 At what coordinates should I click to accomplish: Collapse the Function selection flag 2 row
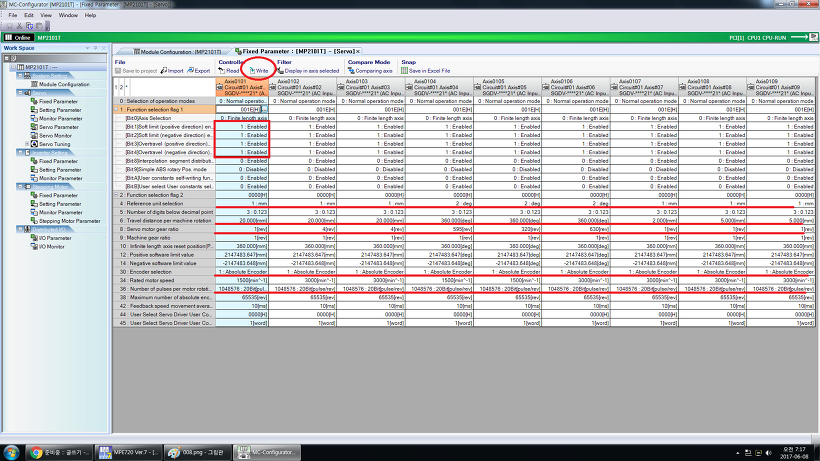click(x=117, y=195)
